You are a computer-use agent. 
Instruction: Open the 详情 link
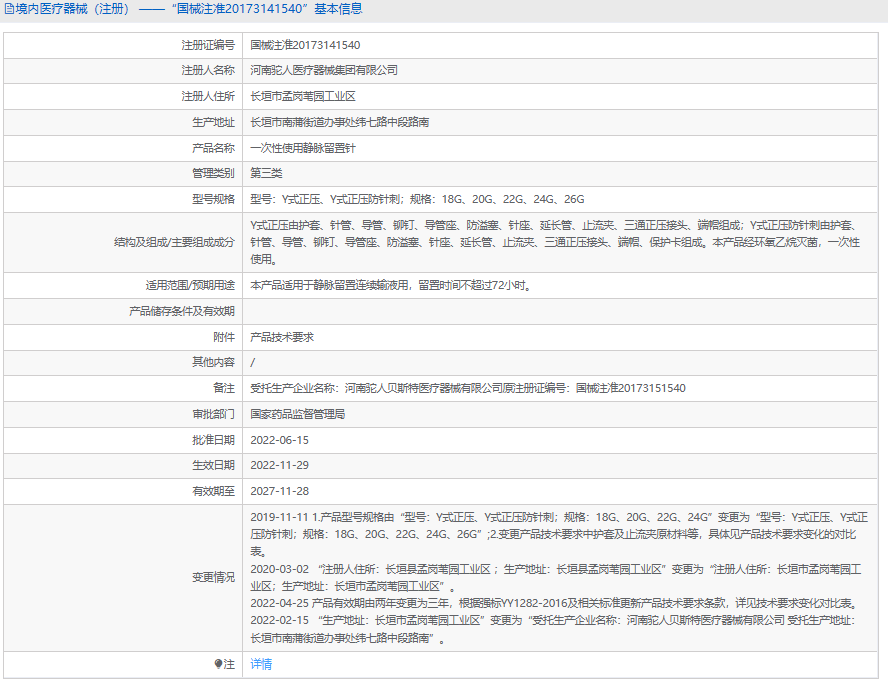[x=261, y=664]
